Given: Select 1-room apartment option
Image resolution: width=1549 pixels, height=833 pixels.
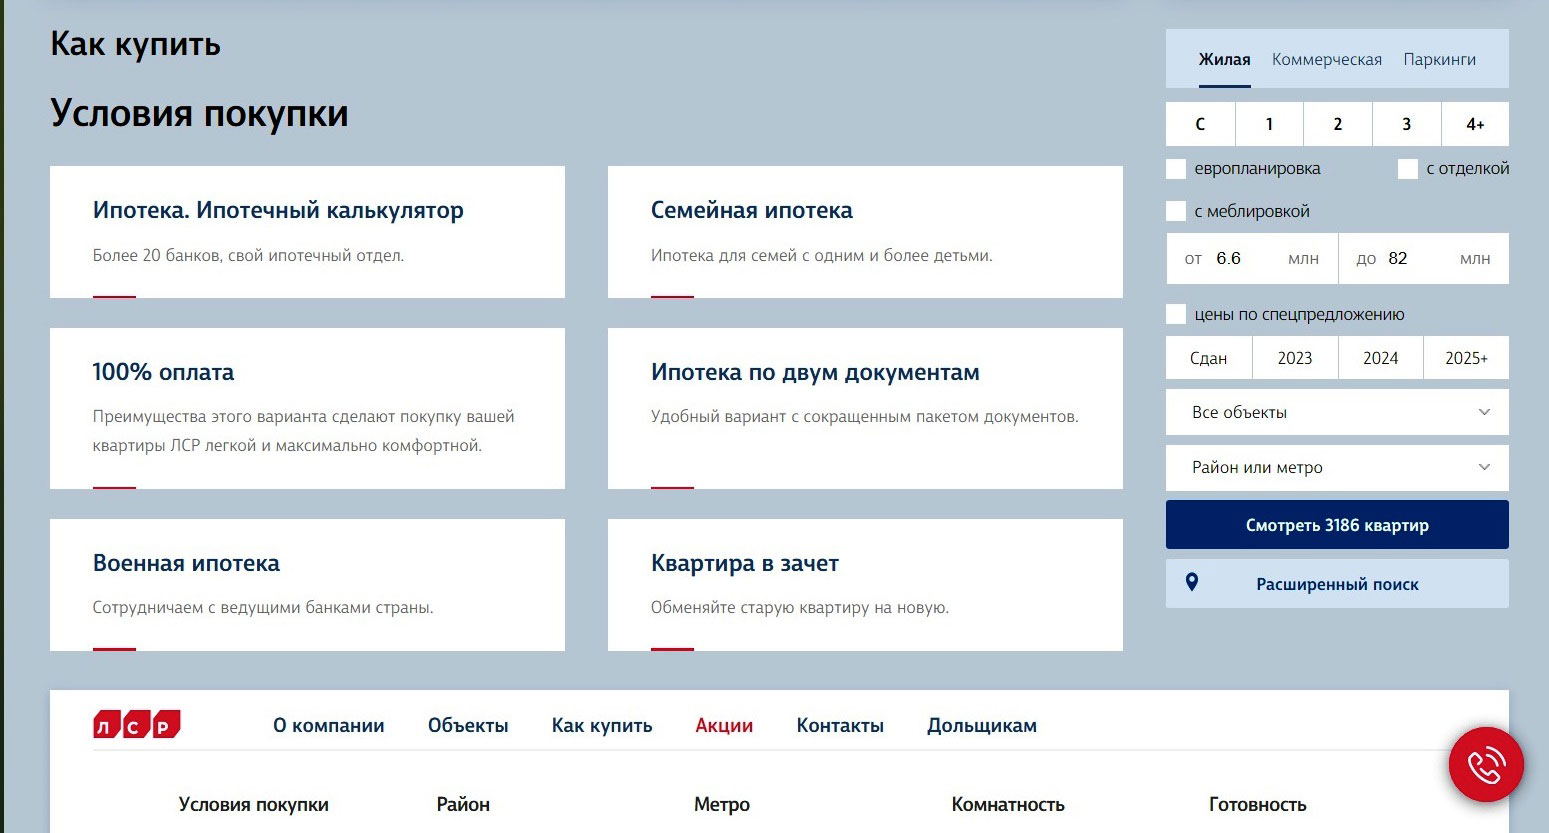Looking at the screenshot, I should pos(1269,124).
